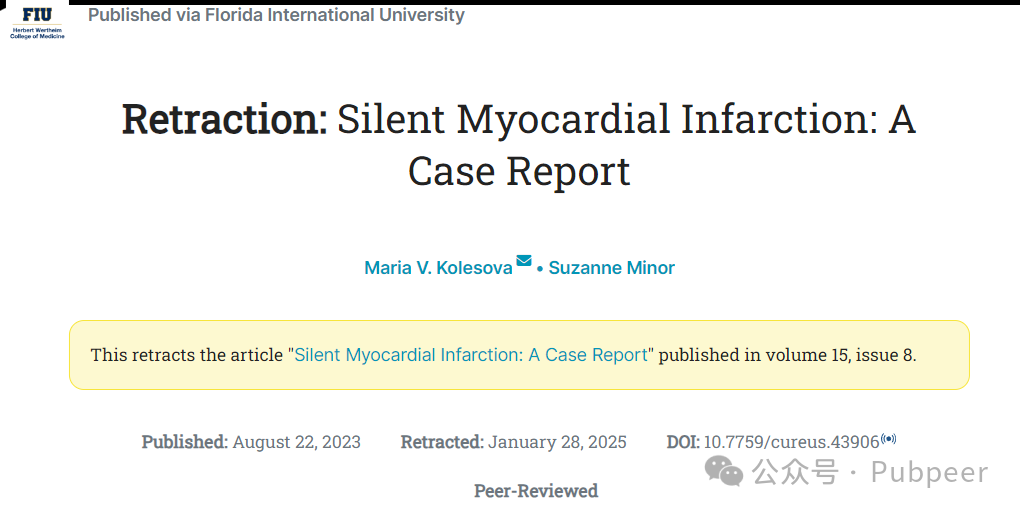Click "Case Report" in the main title

point(519,172)
